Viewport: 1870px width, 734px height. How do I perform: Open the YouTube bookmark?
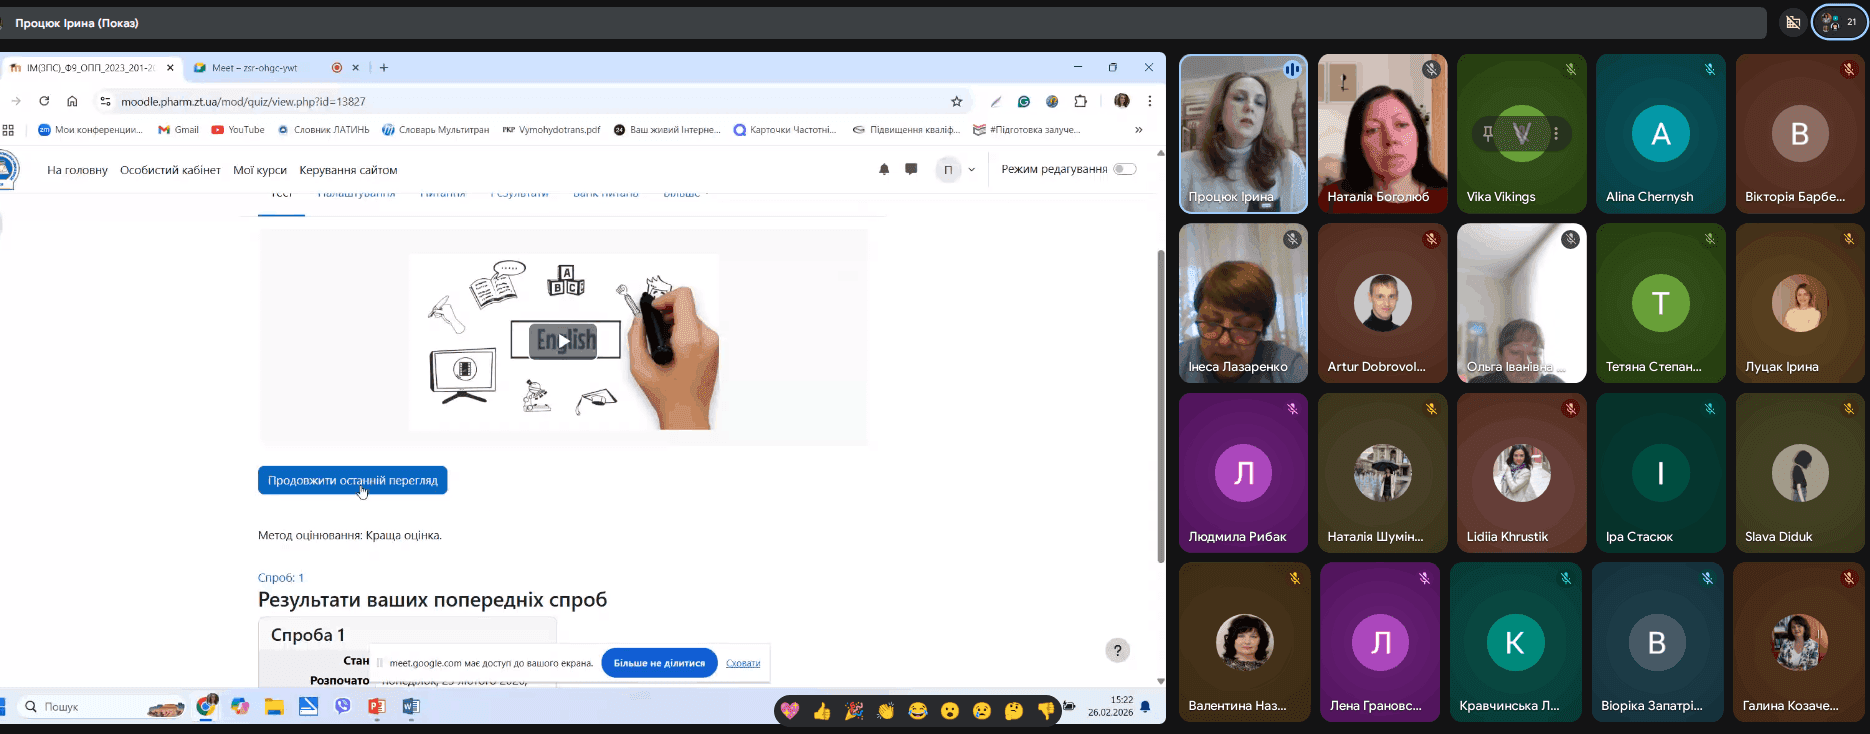(x=238, y=129)
